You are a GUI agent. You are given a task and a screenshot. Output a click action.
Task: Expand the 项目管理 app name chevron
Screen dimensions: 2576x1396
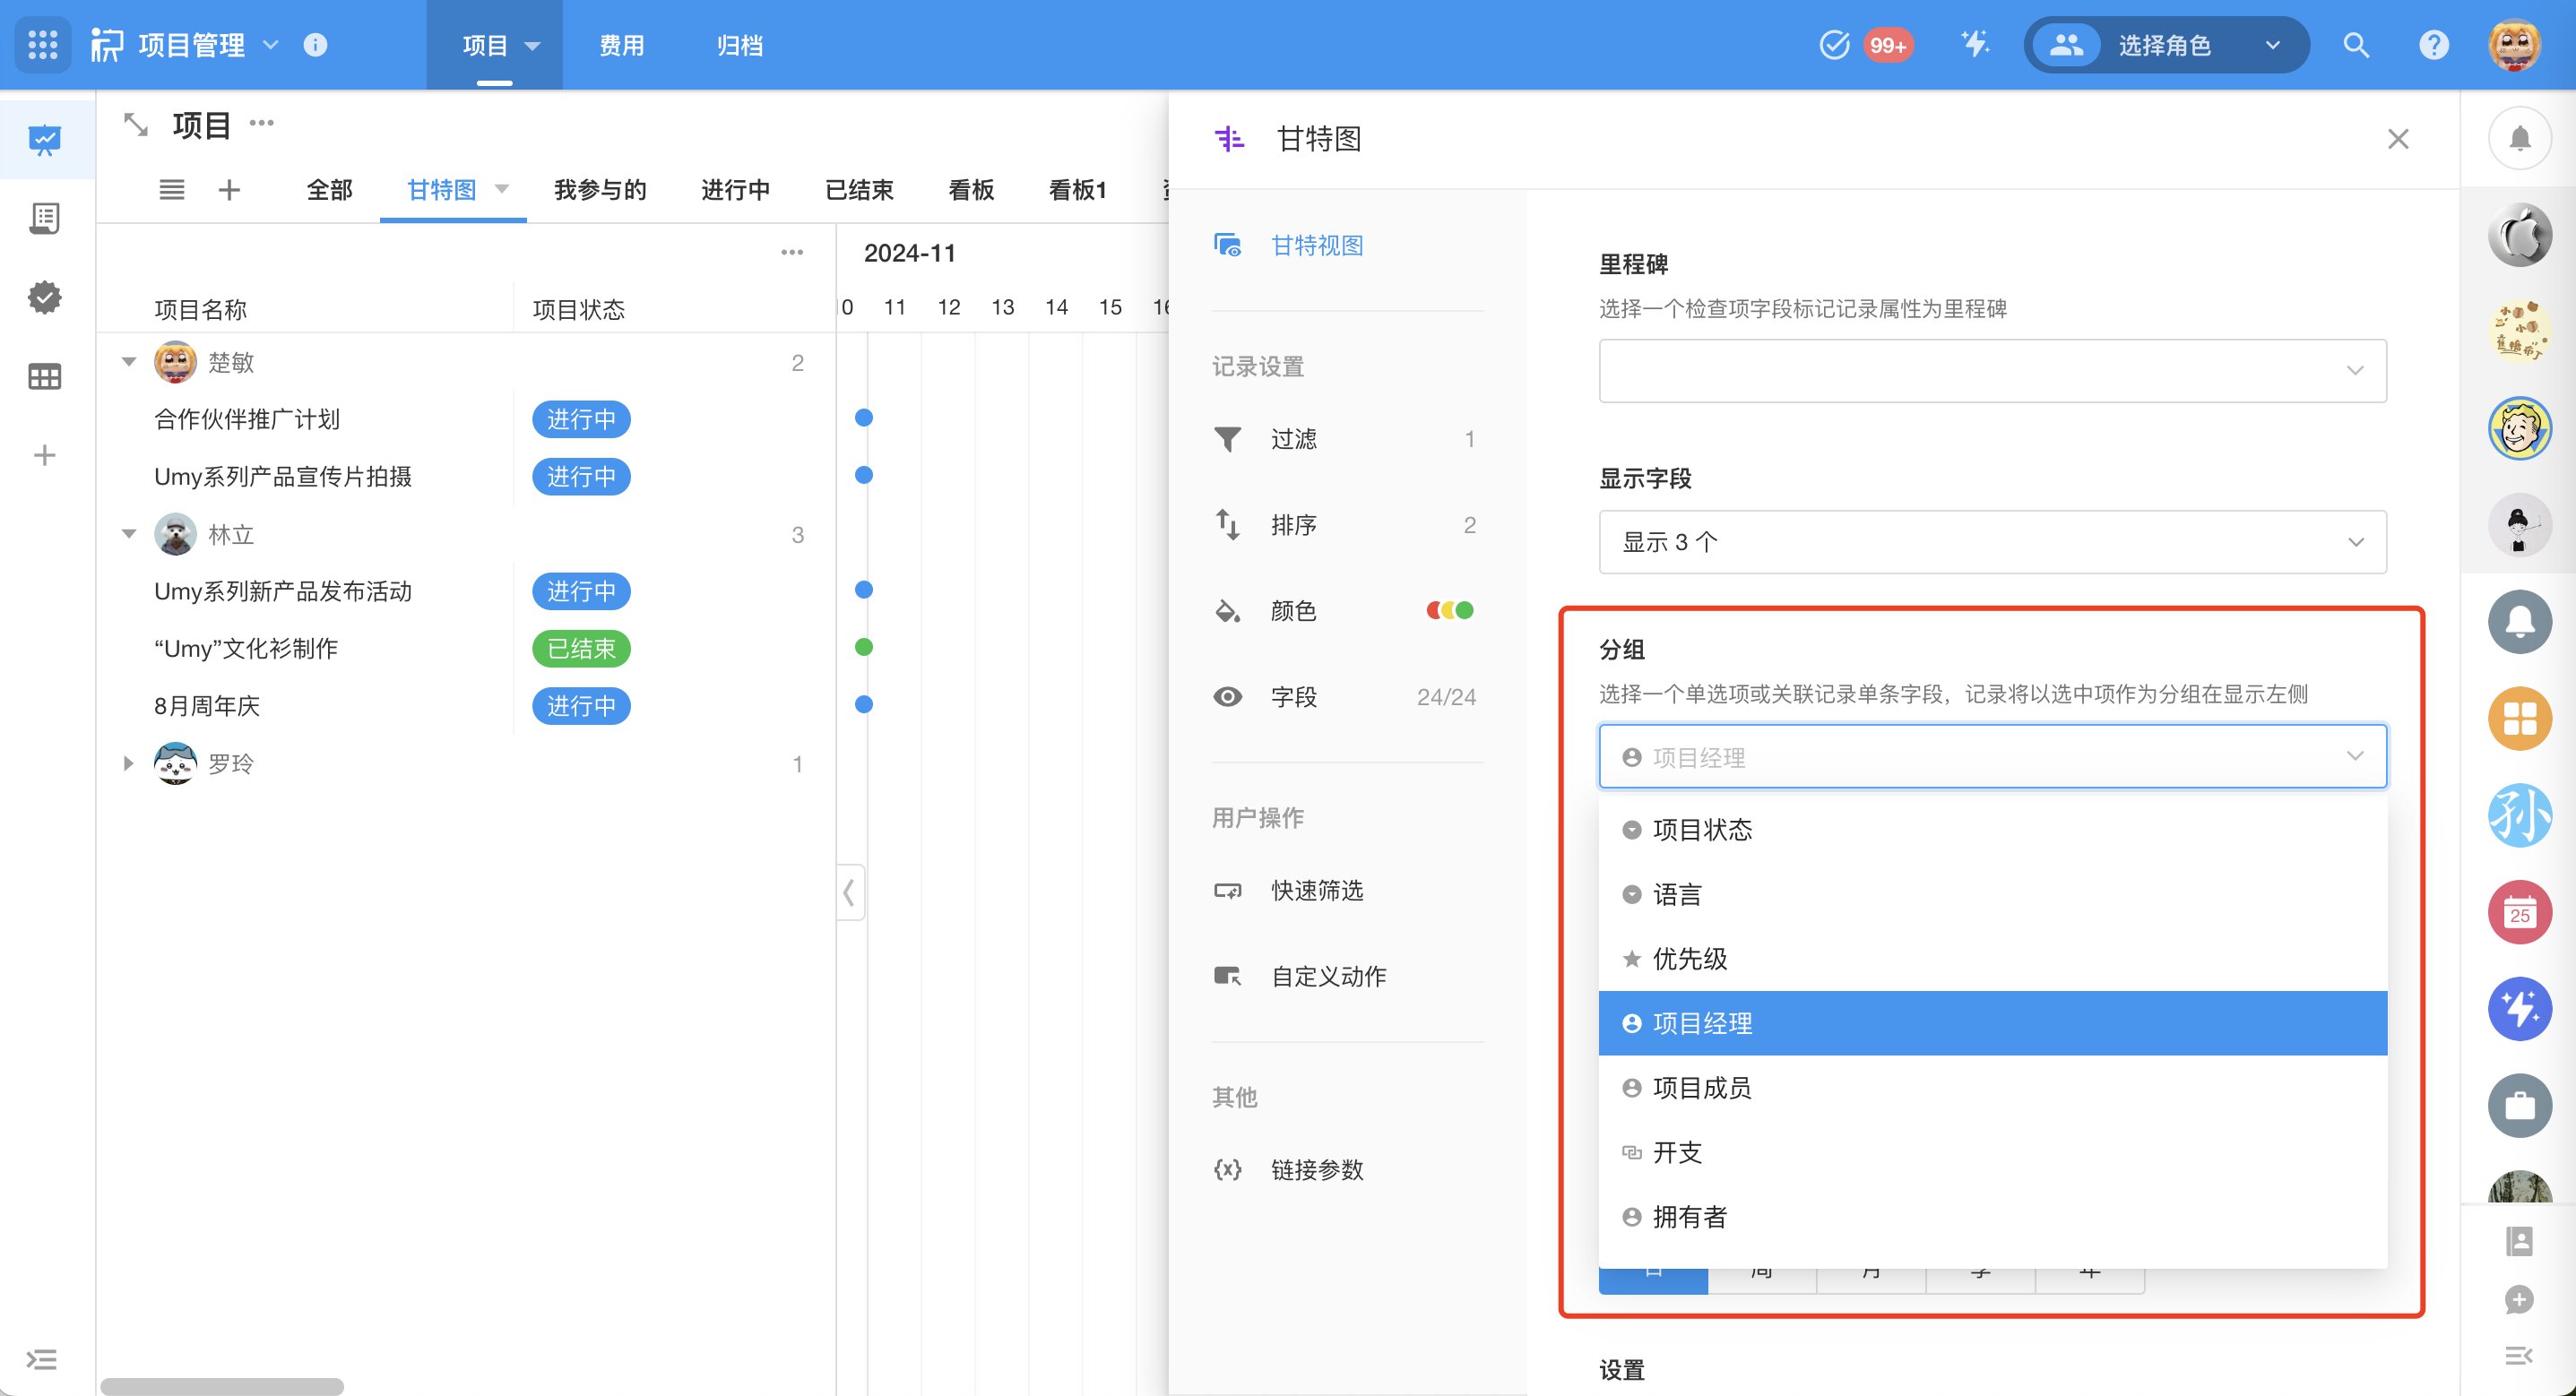270,44
